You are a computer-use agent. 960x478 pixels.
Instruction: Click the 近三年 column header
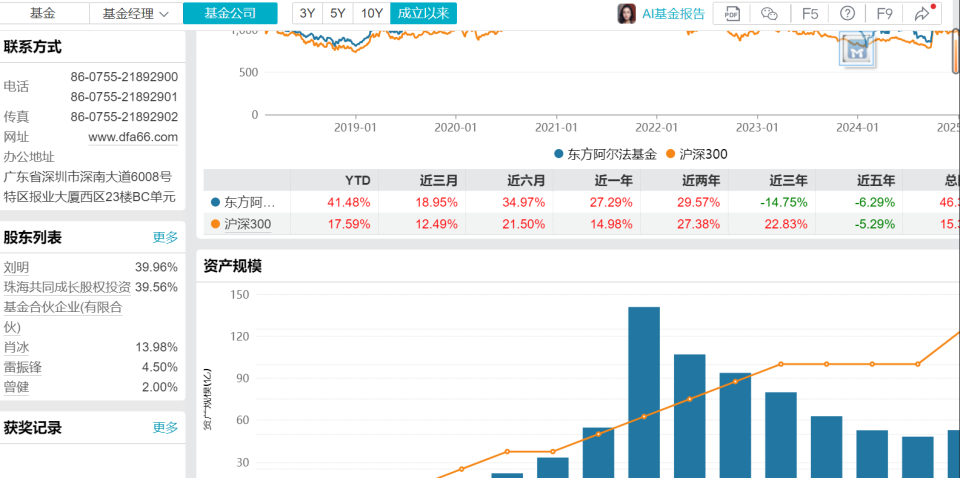[x=789, y=181]
